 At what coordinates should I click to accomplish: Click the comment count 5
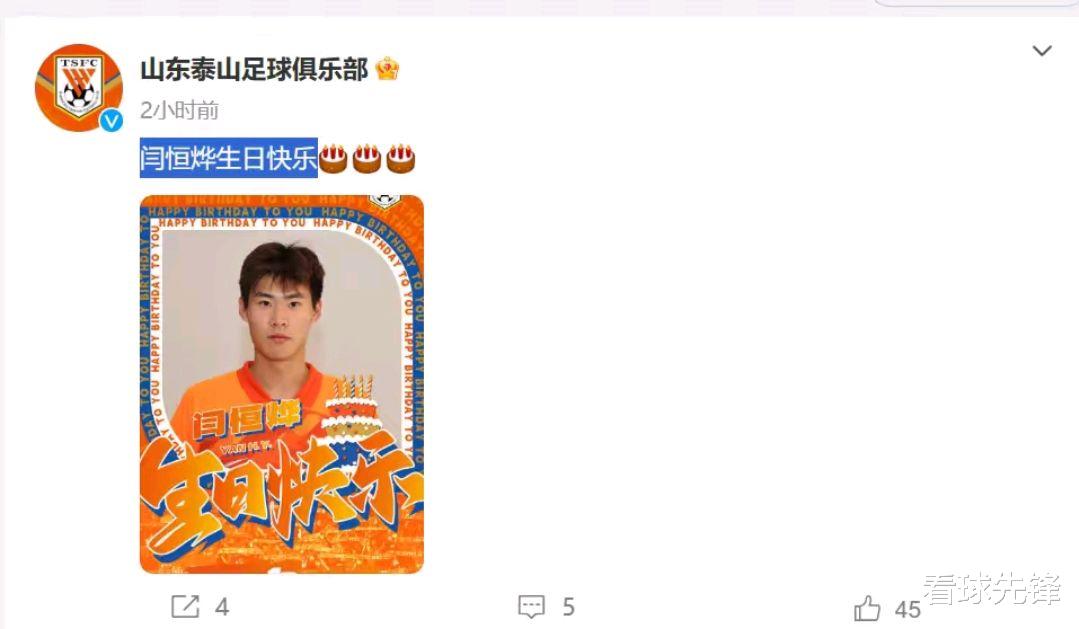click(568, 607)
